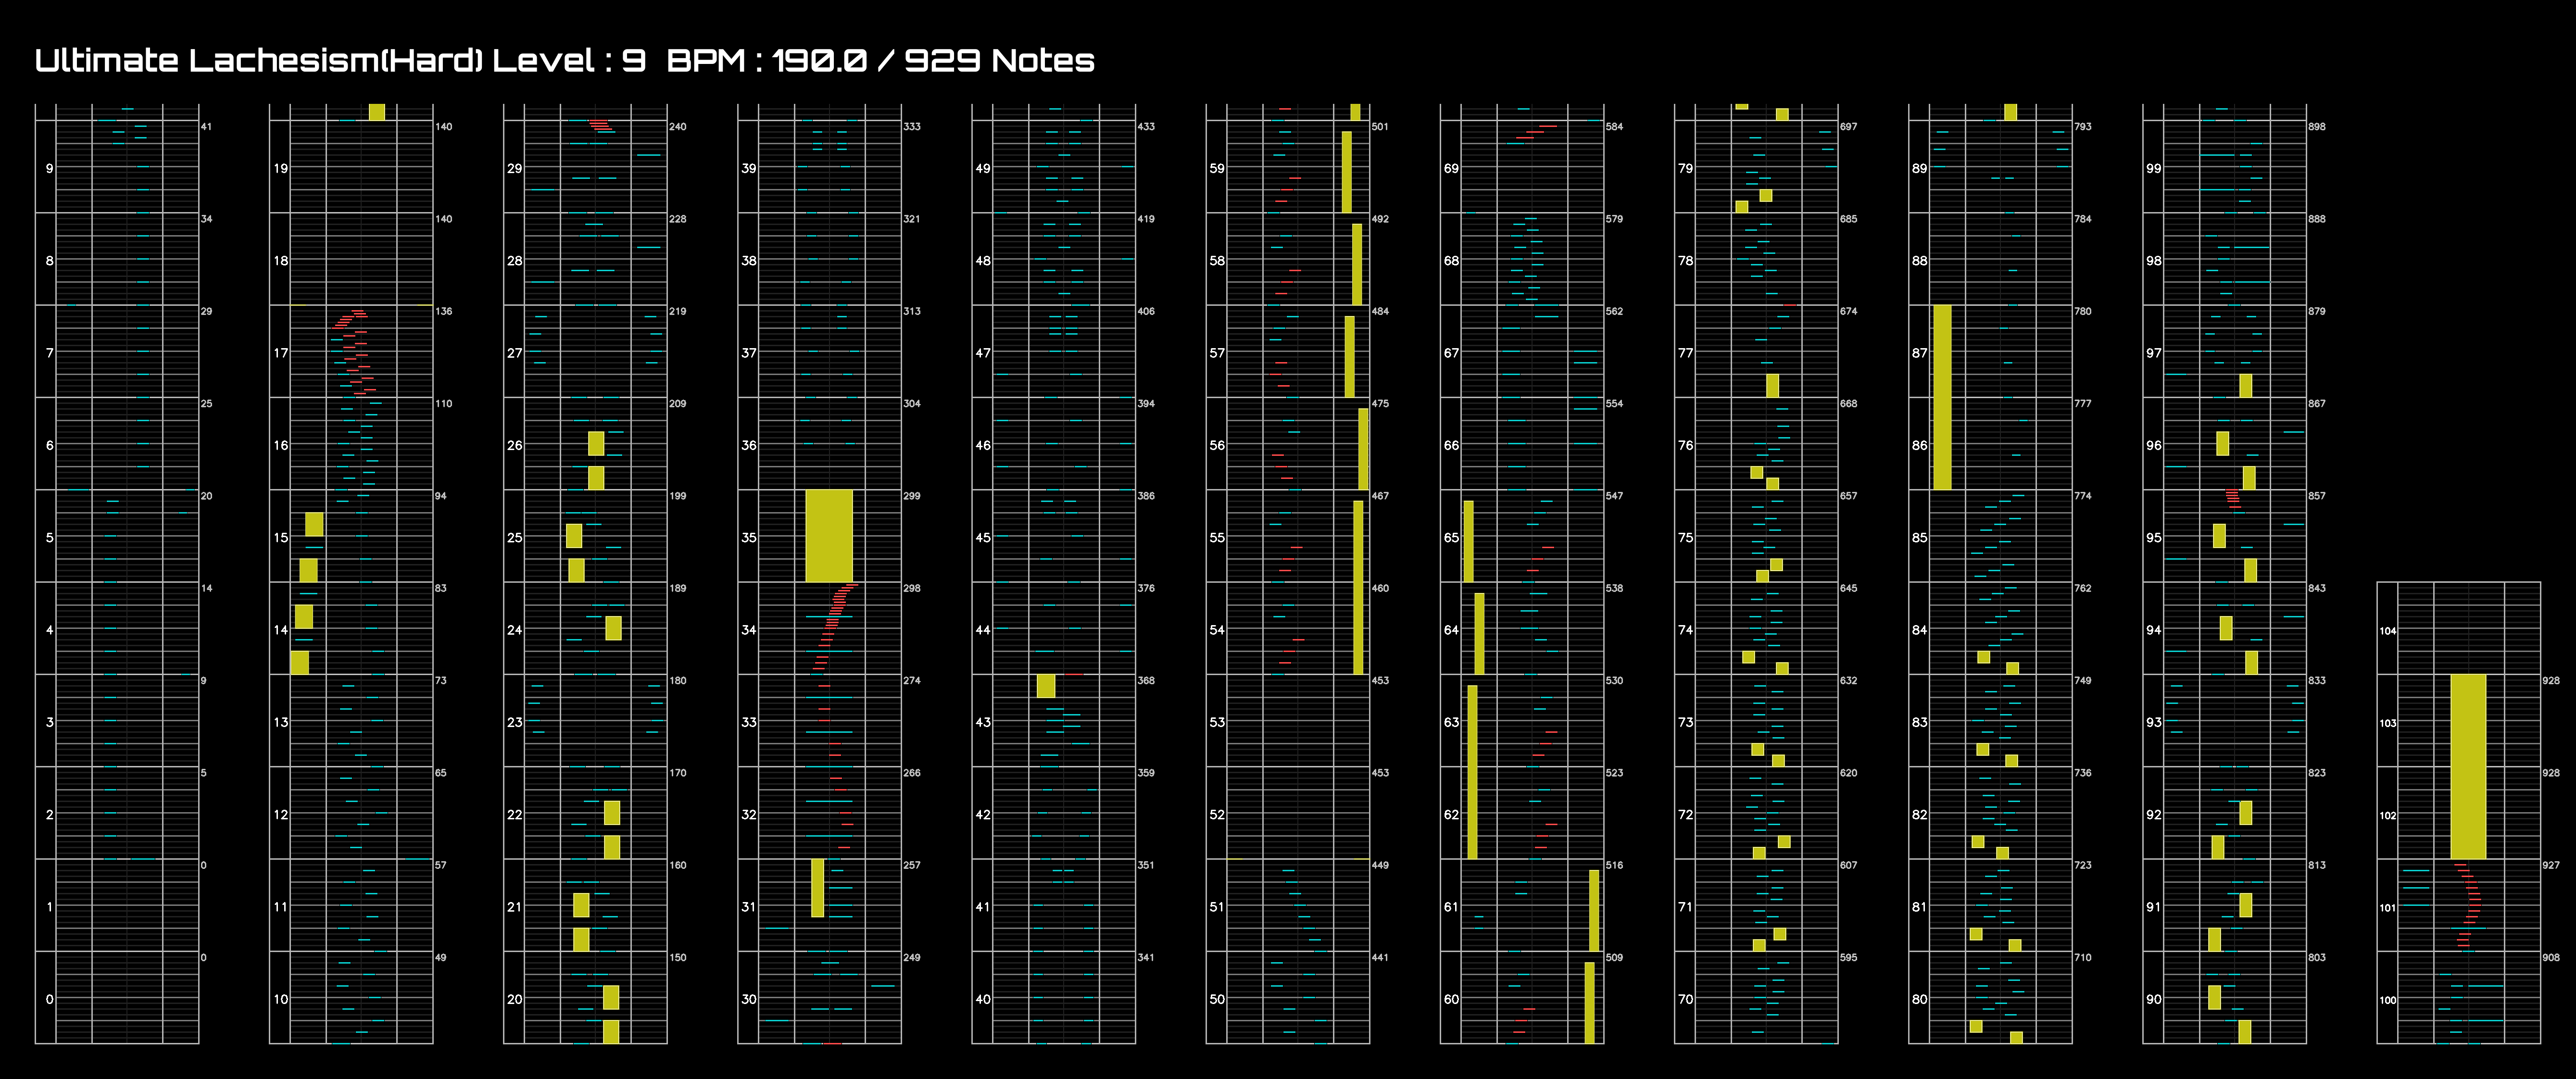Click the note count "386"
Image resolution: width=2576 pixels, height=1079 pixels.
1146,496
